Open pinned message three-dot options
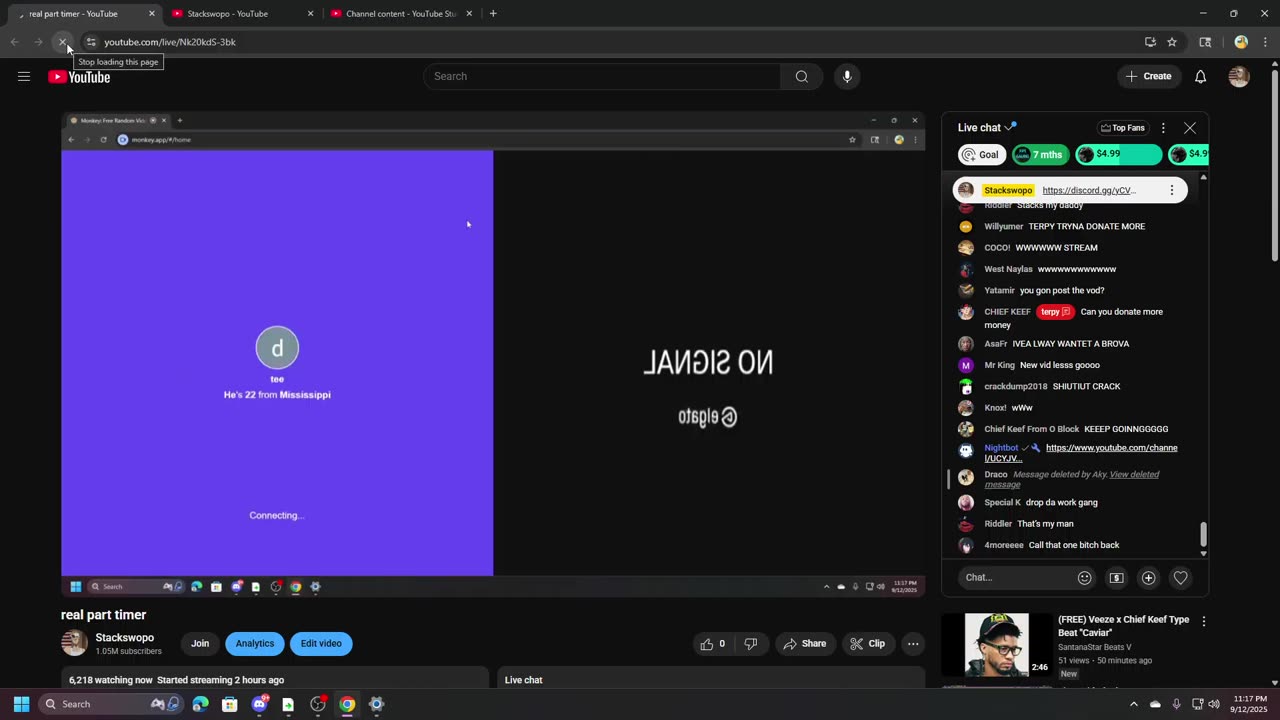Viewport: 1280px width, 720px height. coord(1172,190)
